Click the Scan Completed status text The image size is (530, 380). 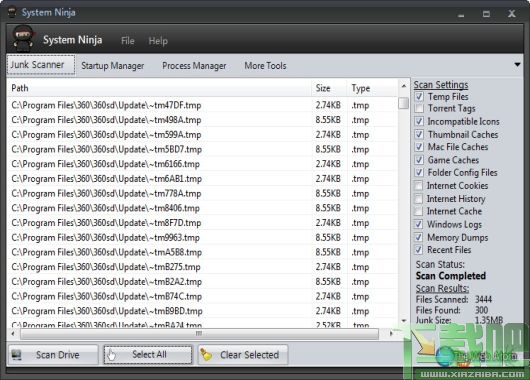[x=451, y=276]
